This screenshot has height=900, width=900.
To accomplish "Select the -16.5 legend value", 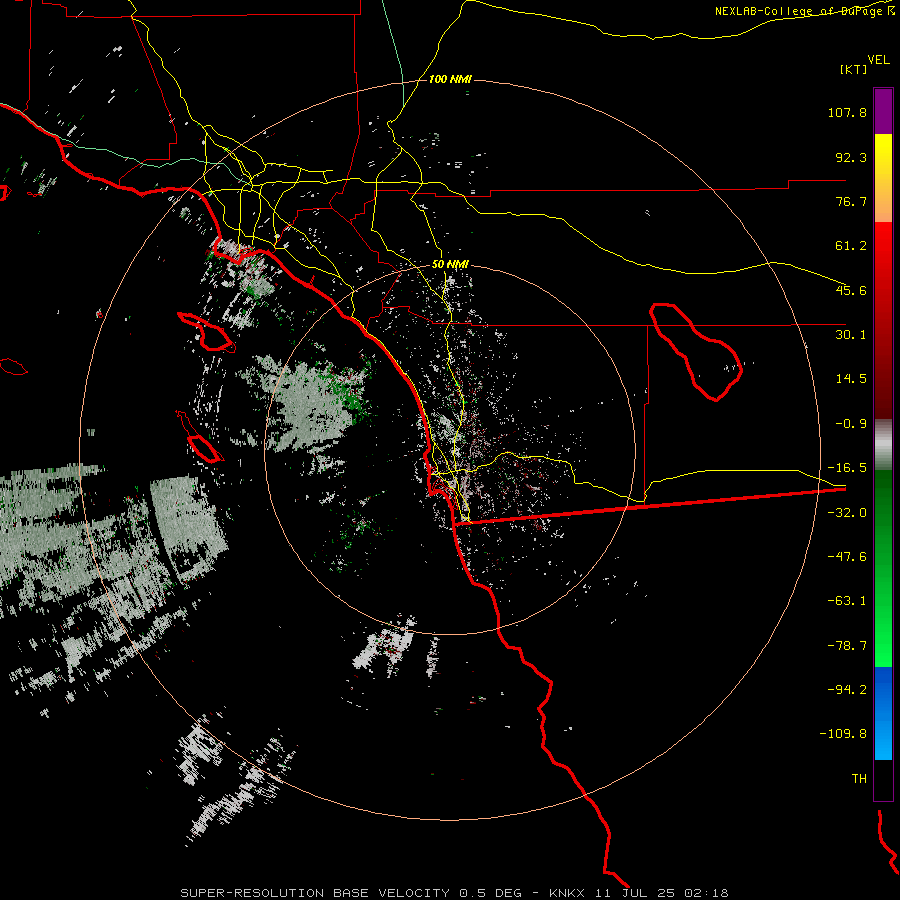I will coord(847,468).
